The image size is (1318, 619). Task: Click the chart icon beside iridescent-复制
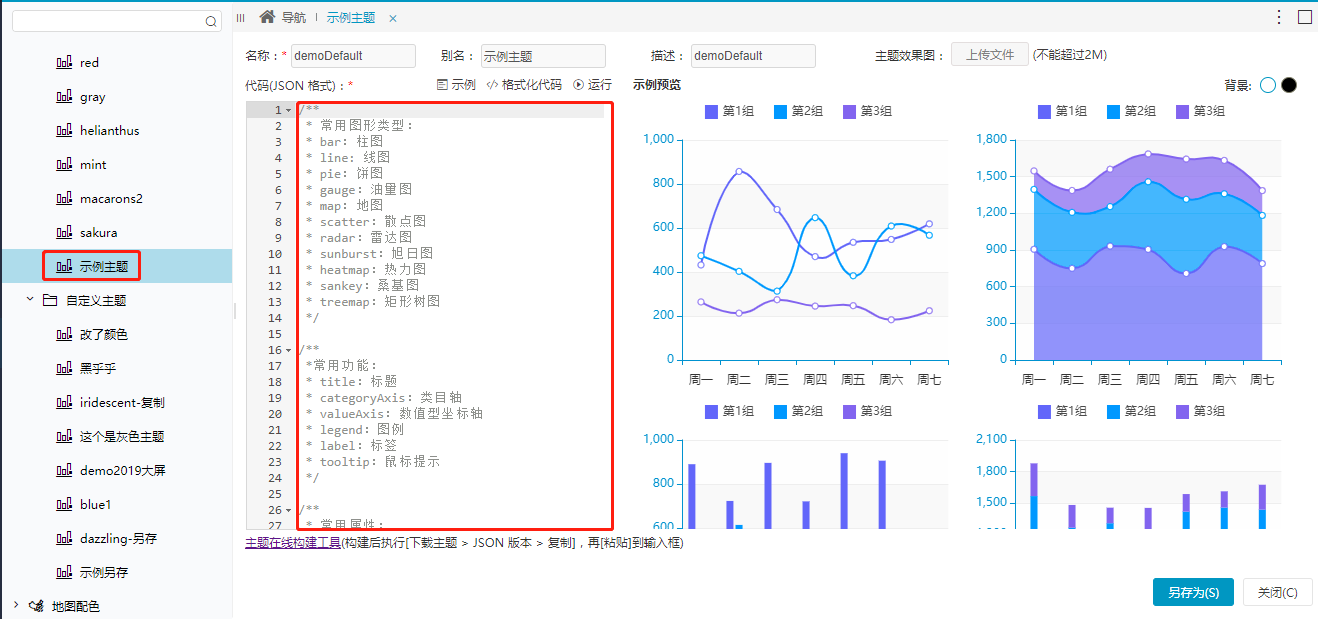pos(65,402)
